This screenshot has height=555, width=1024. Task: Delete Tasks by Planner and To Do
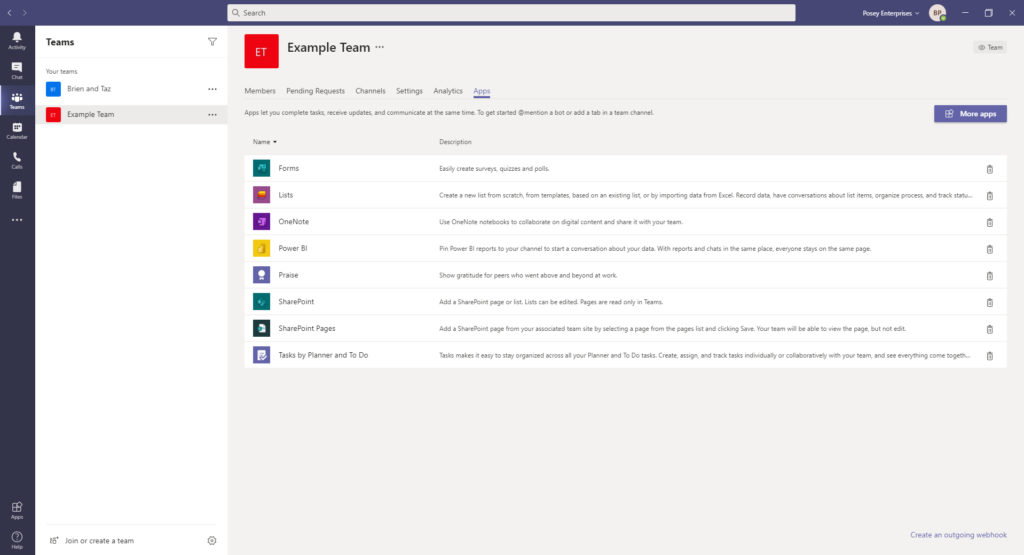coord(989,357)
